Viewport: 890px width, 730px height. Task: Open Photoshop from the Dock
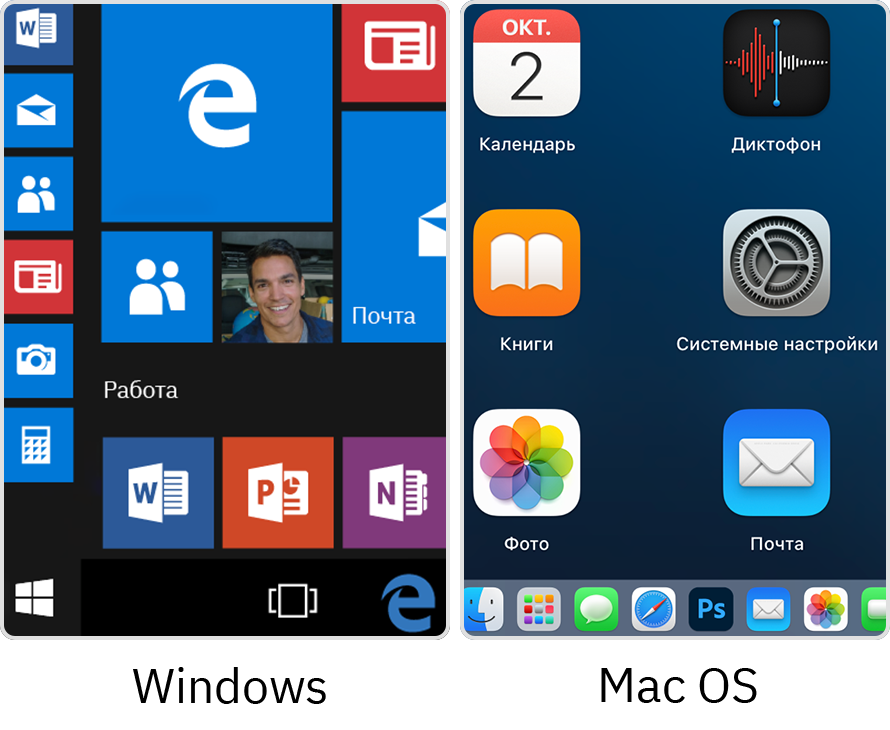(711, 609)
